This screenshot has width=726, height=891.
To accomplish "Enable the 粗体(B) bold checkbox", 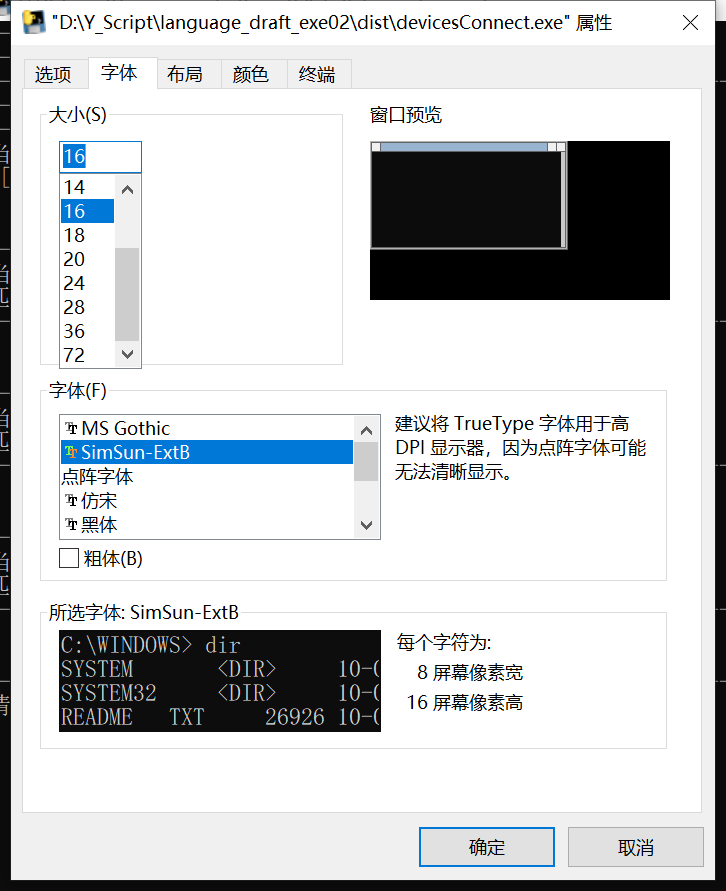I will 69,558.
